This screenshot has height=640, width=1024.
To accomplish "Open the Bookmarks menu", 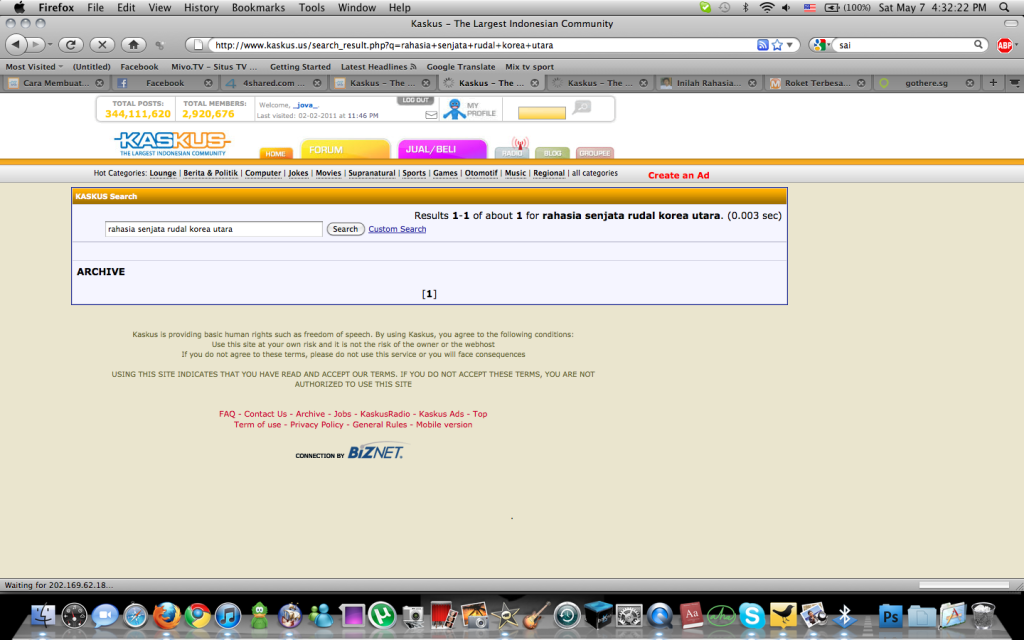I will pos(258,8).
